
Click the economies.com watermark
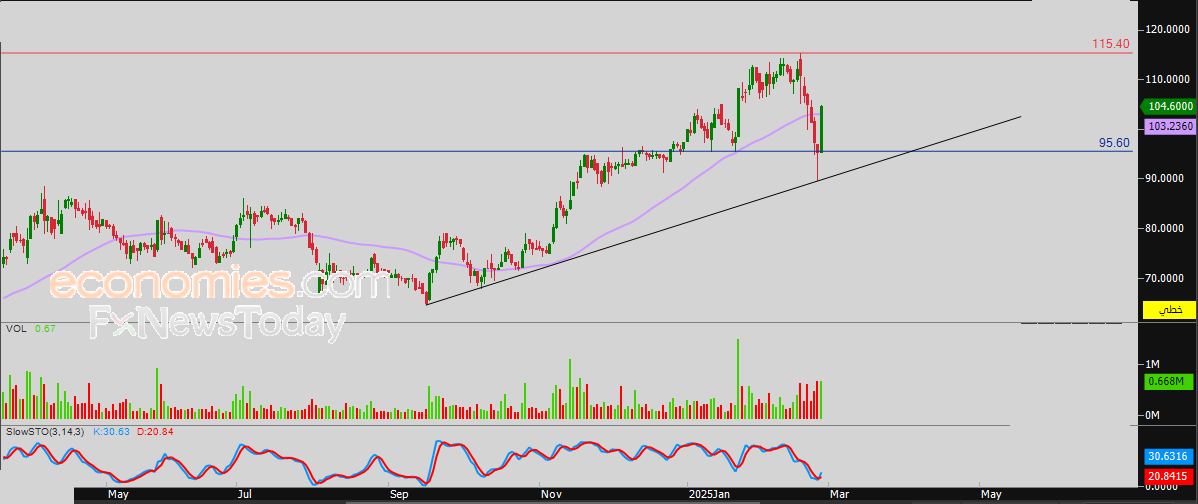219,286
